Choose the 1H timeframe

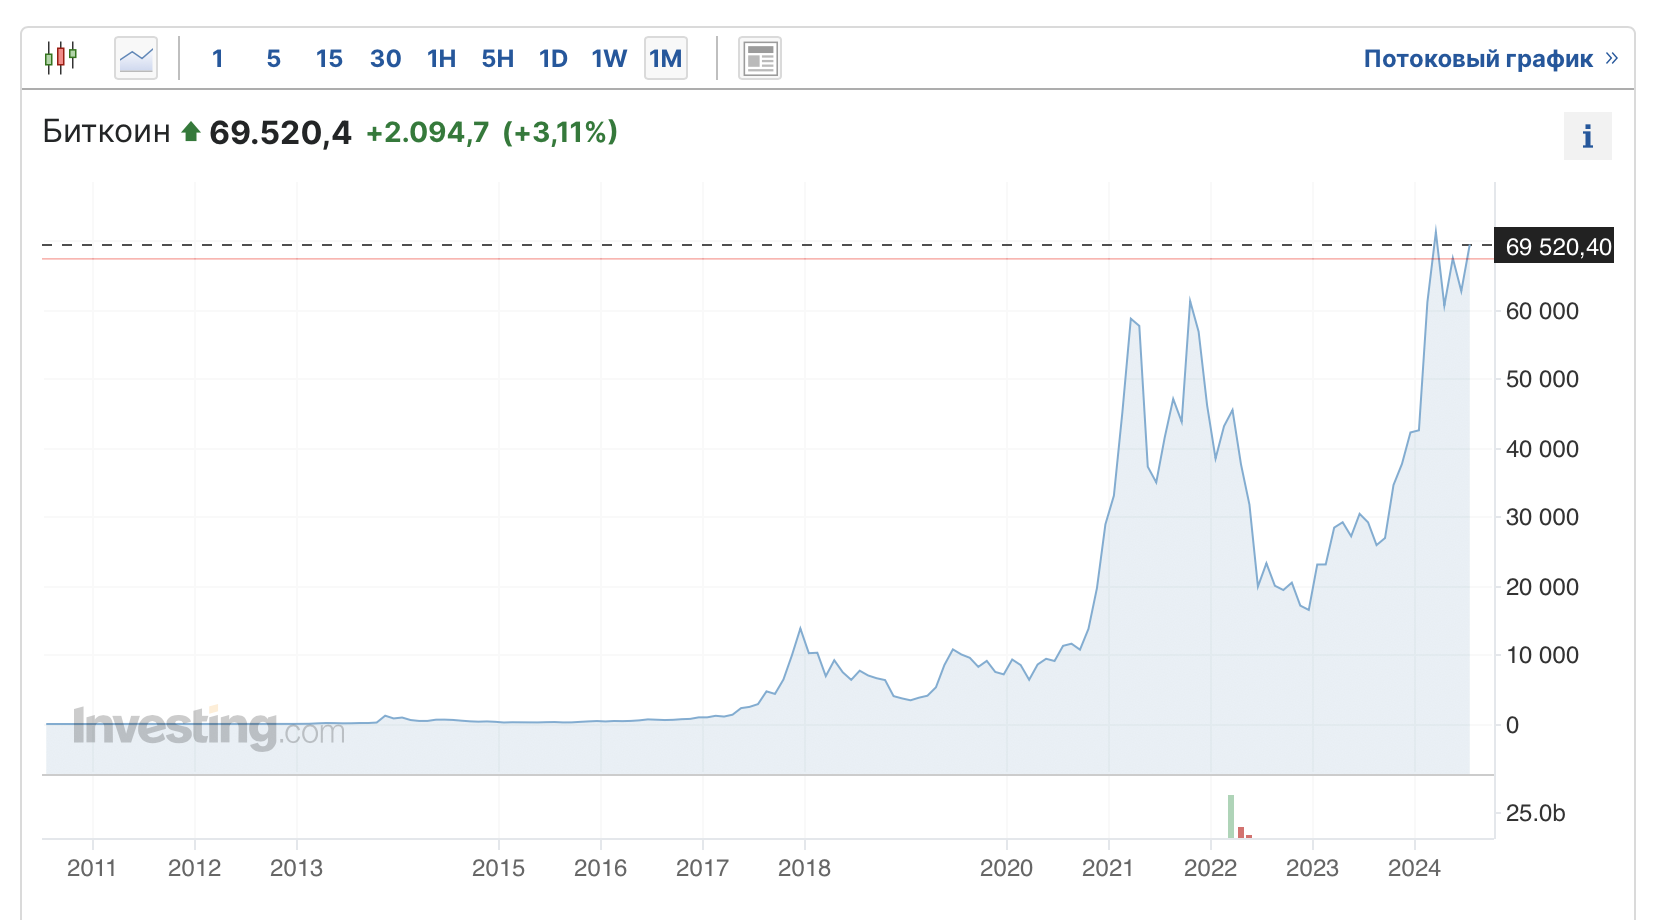(441, 59)
